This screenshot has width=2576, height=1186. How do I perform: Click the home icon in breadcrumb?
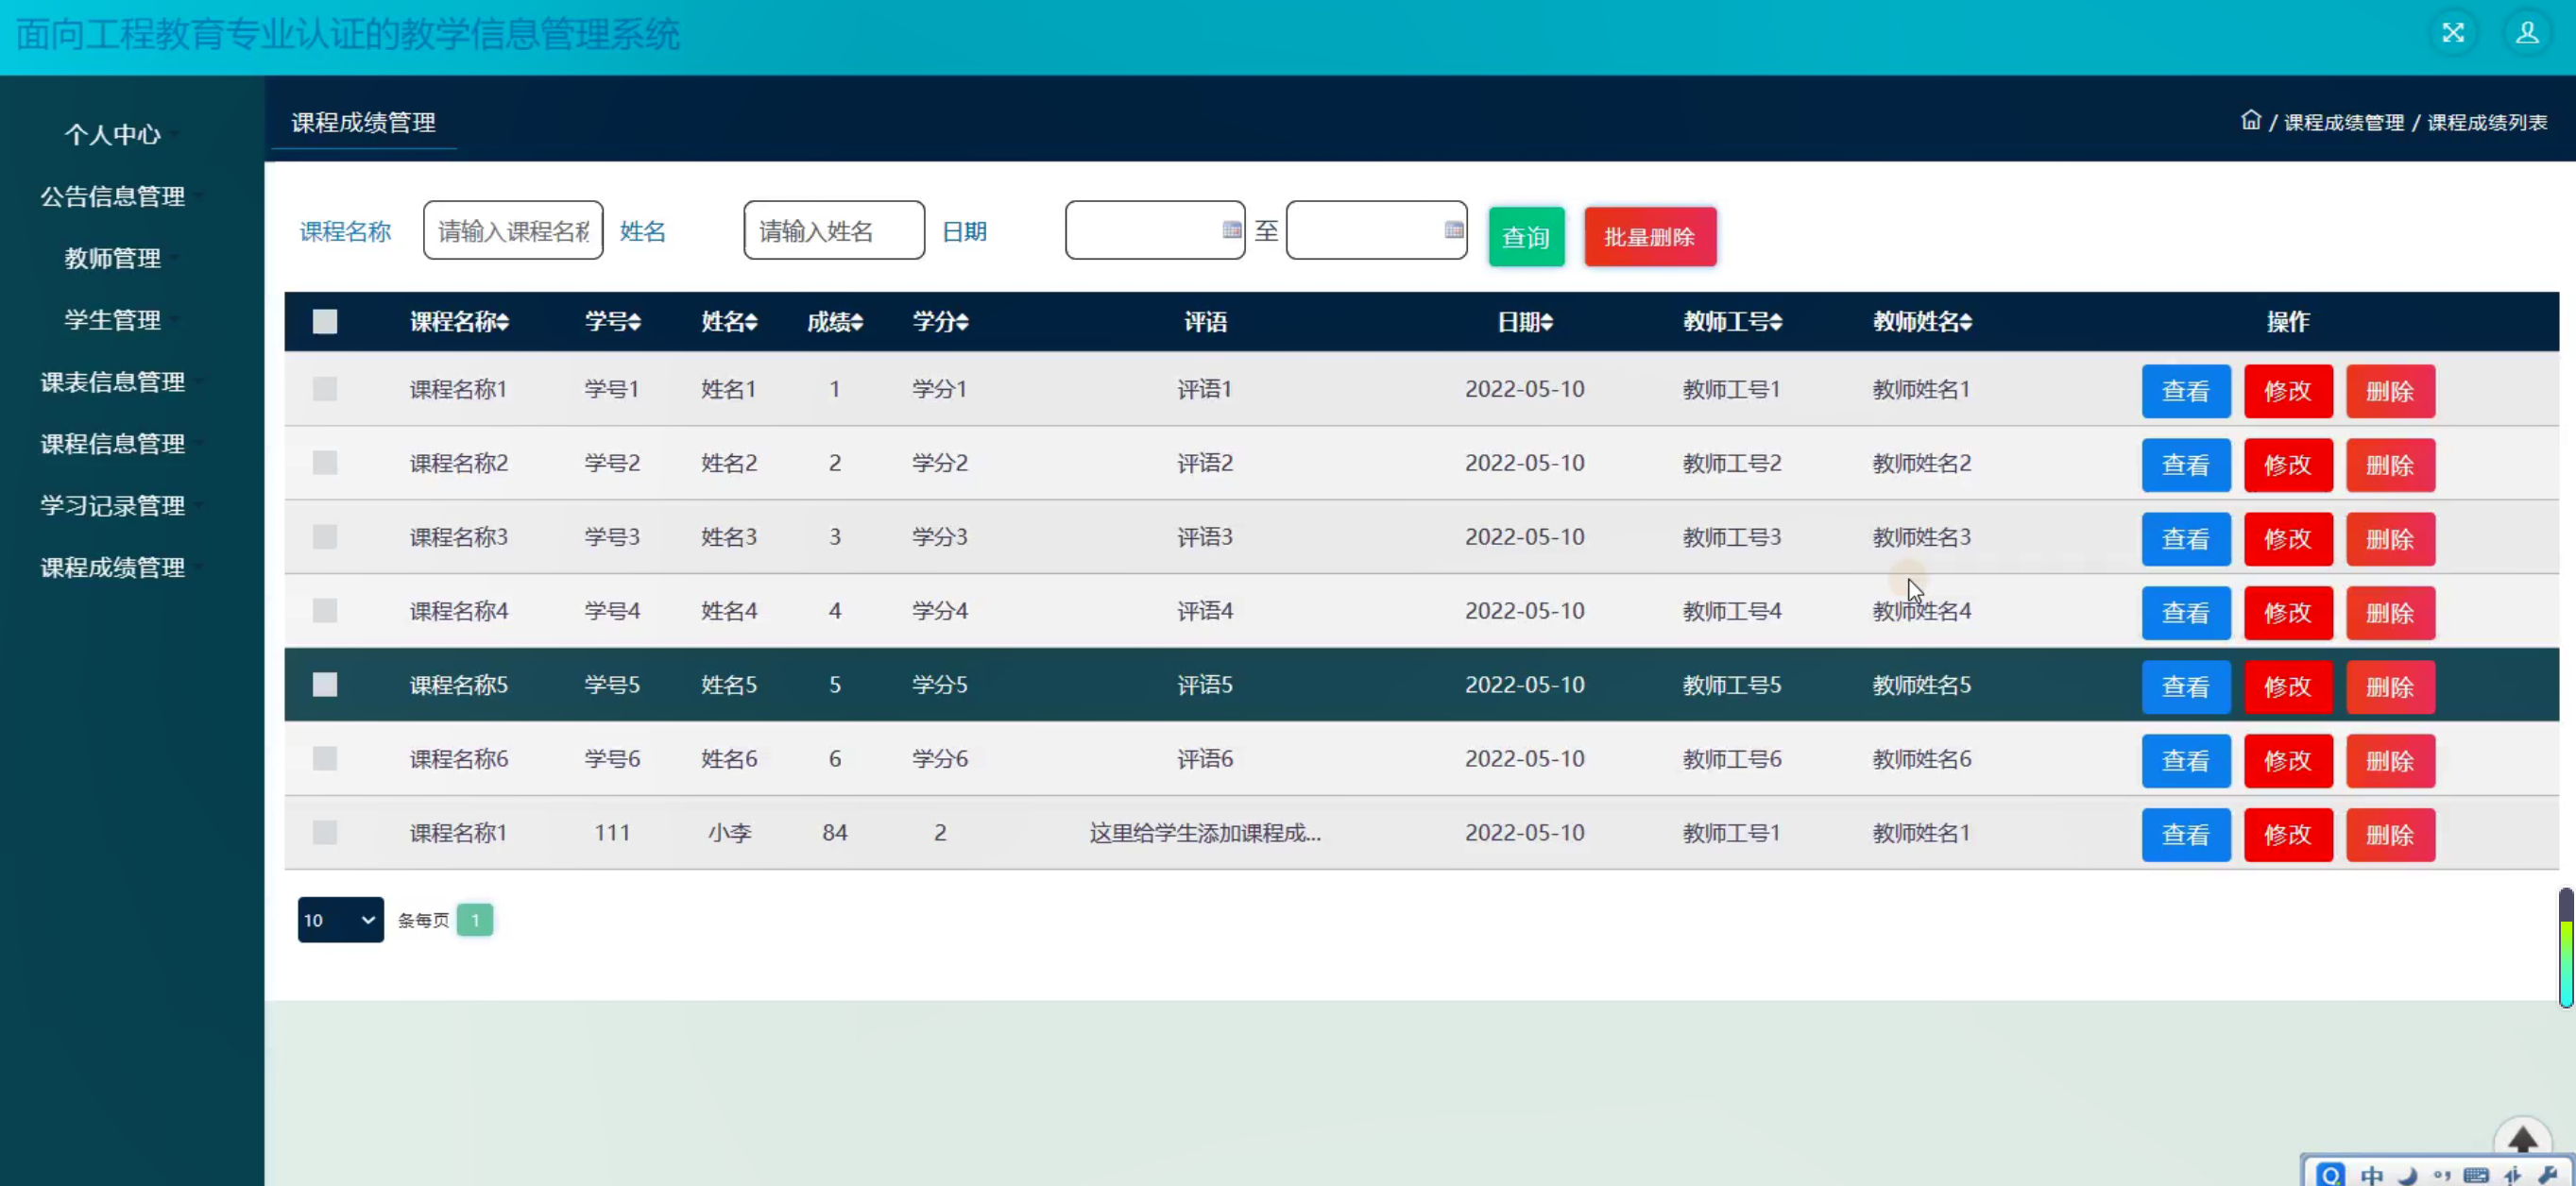2250,121
